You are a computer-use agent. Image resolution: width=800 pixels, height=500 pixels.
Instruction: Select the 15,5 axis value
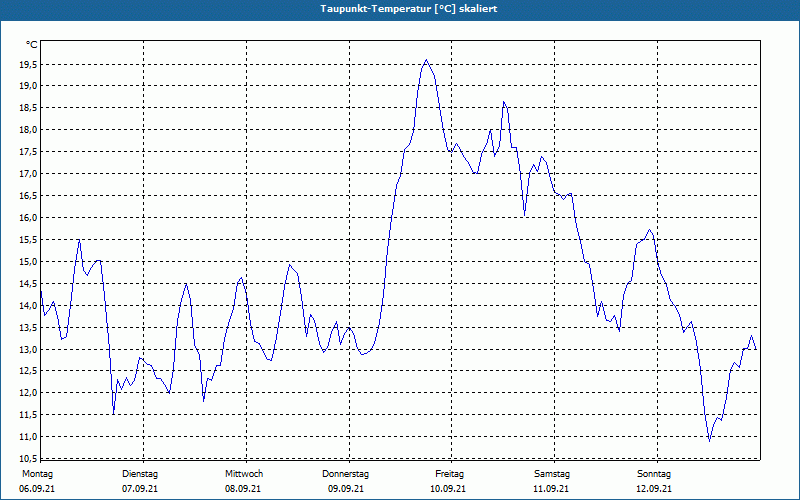[x=29, y=239]
